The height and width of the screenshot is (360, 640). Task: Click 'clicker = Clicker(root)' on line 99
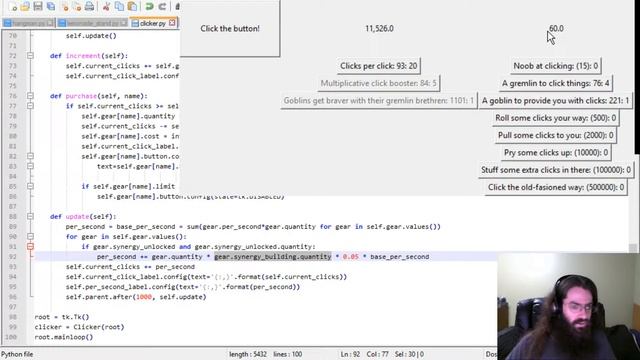tap(80, 327)
